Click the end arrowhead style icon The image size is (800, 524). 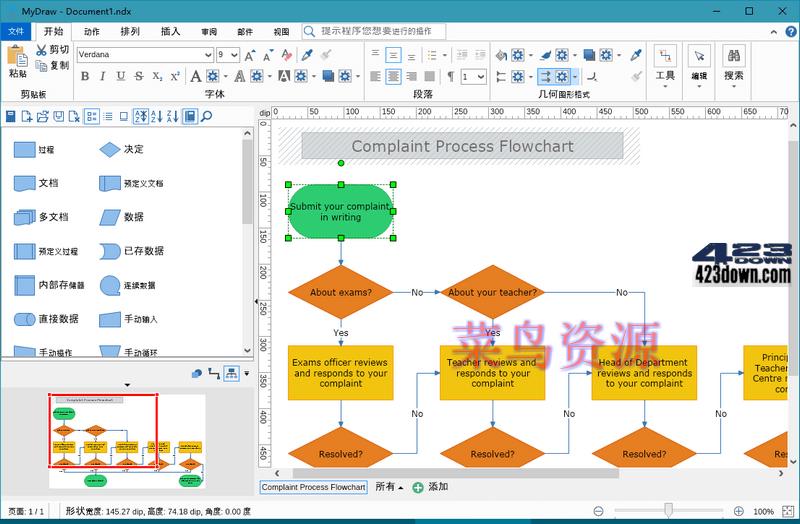coord(545,77)
